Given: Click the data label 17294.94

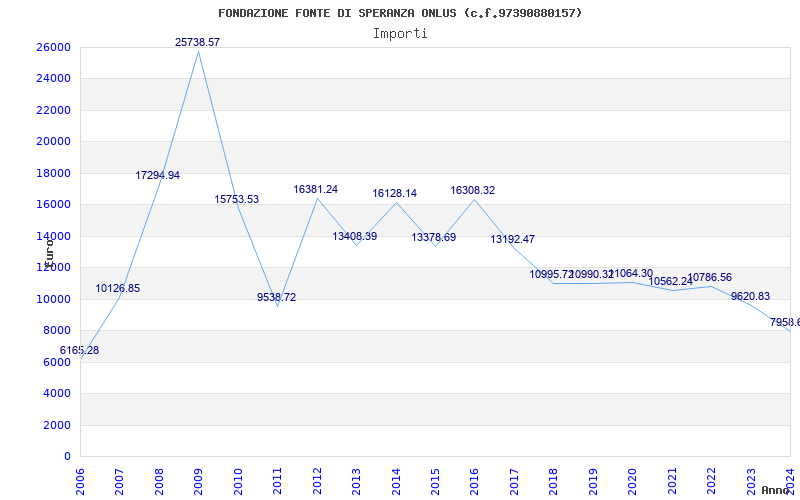Looking at the screenshot, I should tap(158, 176).
